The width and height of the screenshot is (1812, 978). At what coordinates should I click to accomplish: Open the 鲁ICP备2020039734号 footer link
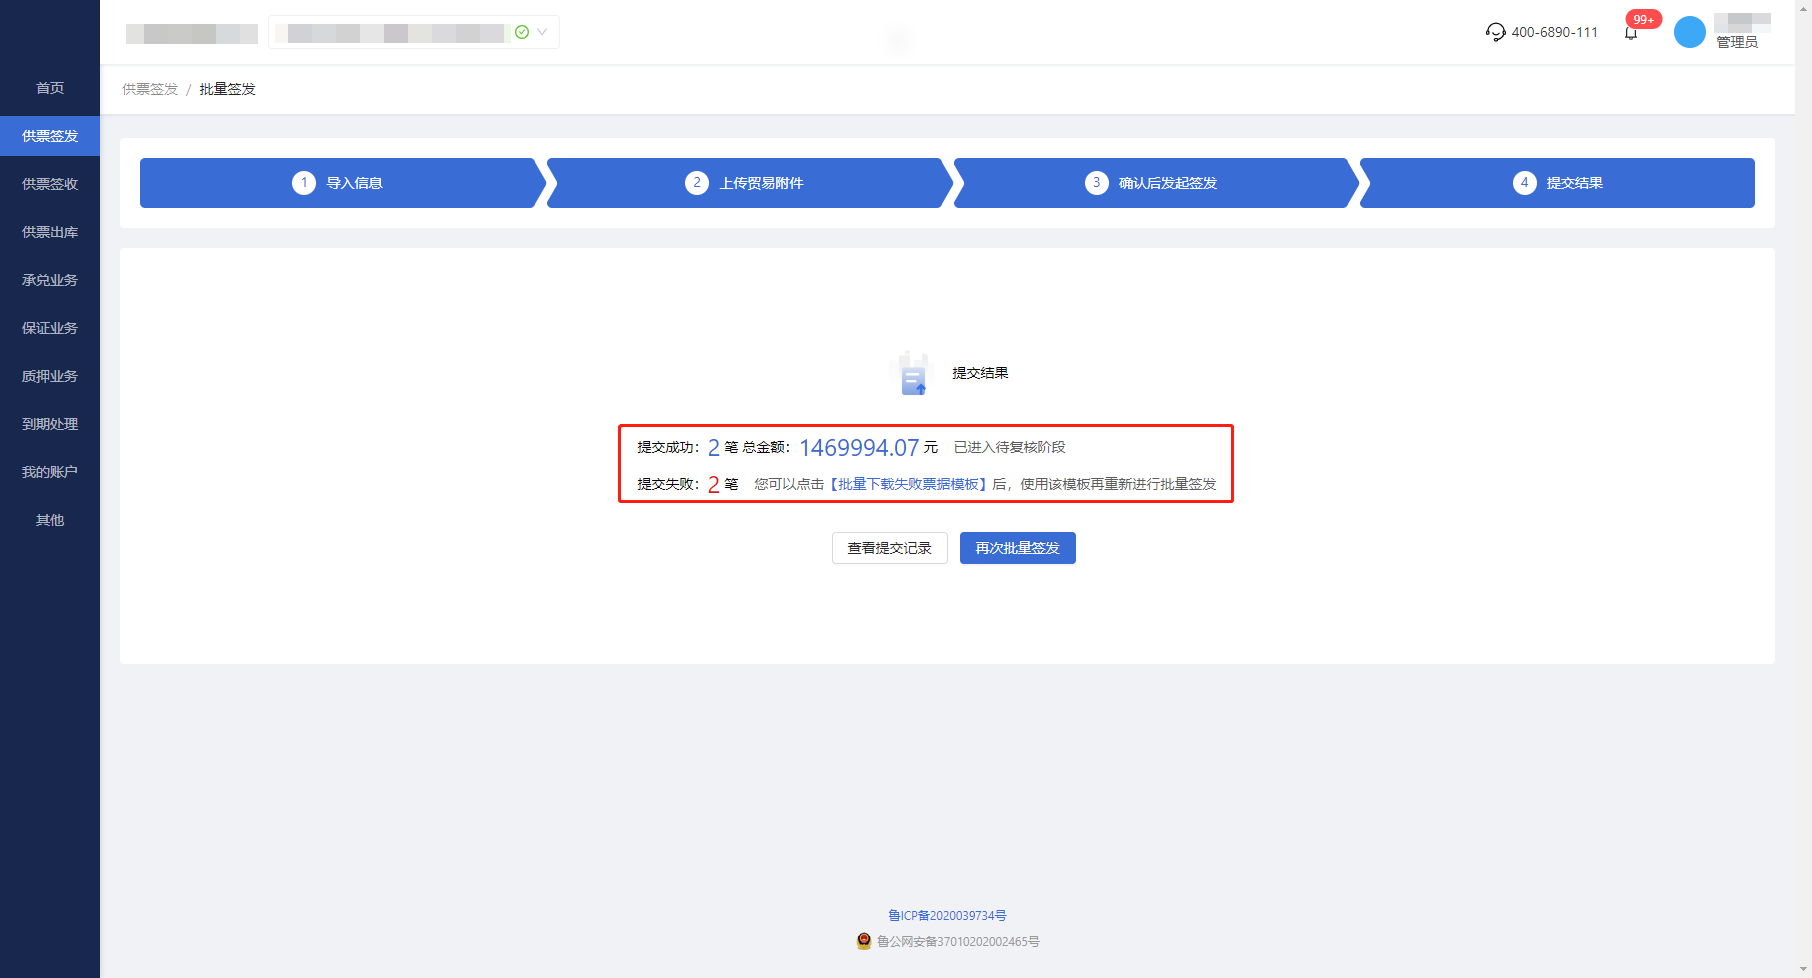(x=947, y=915)
